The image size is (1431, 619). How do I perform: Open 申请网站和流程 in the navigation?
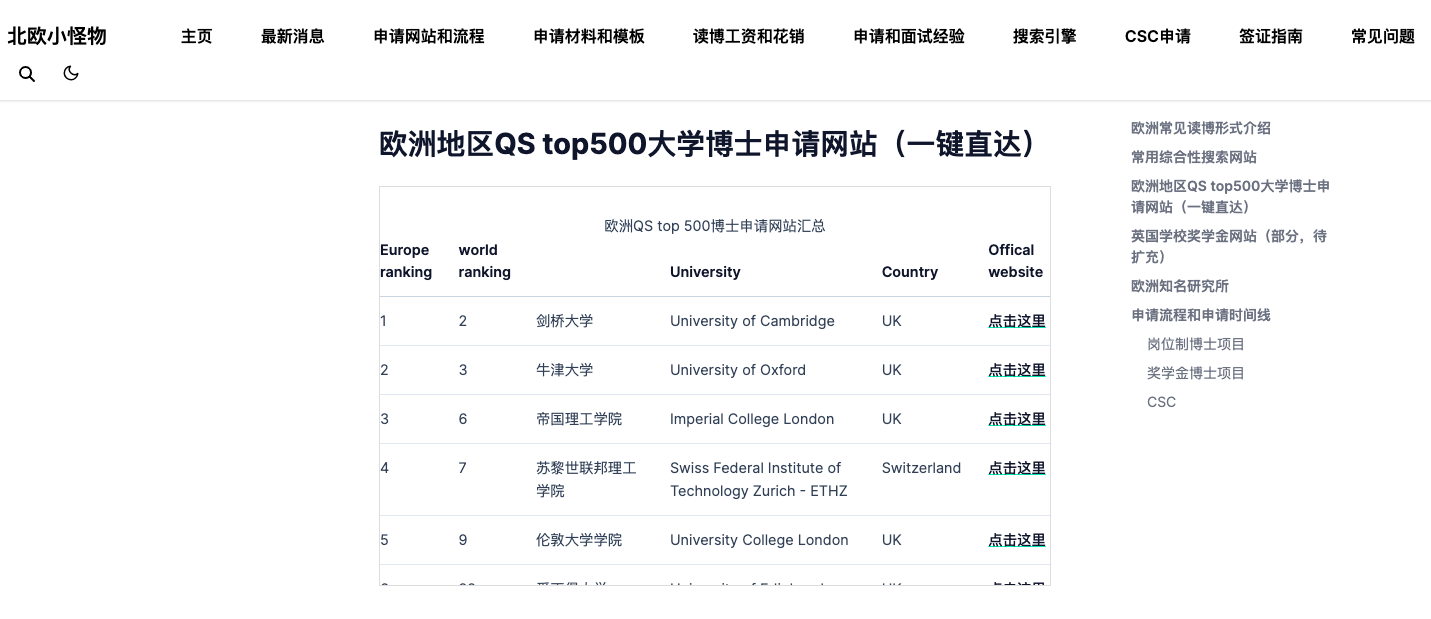(x=429, y=37)
